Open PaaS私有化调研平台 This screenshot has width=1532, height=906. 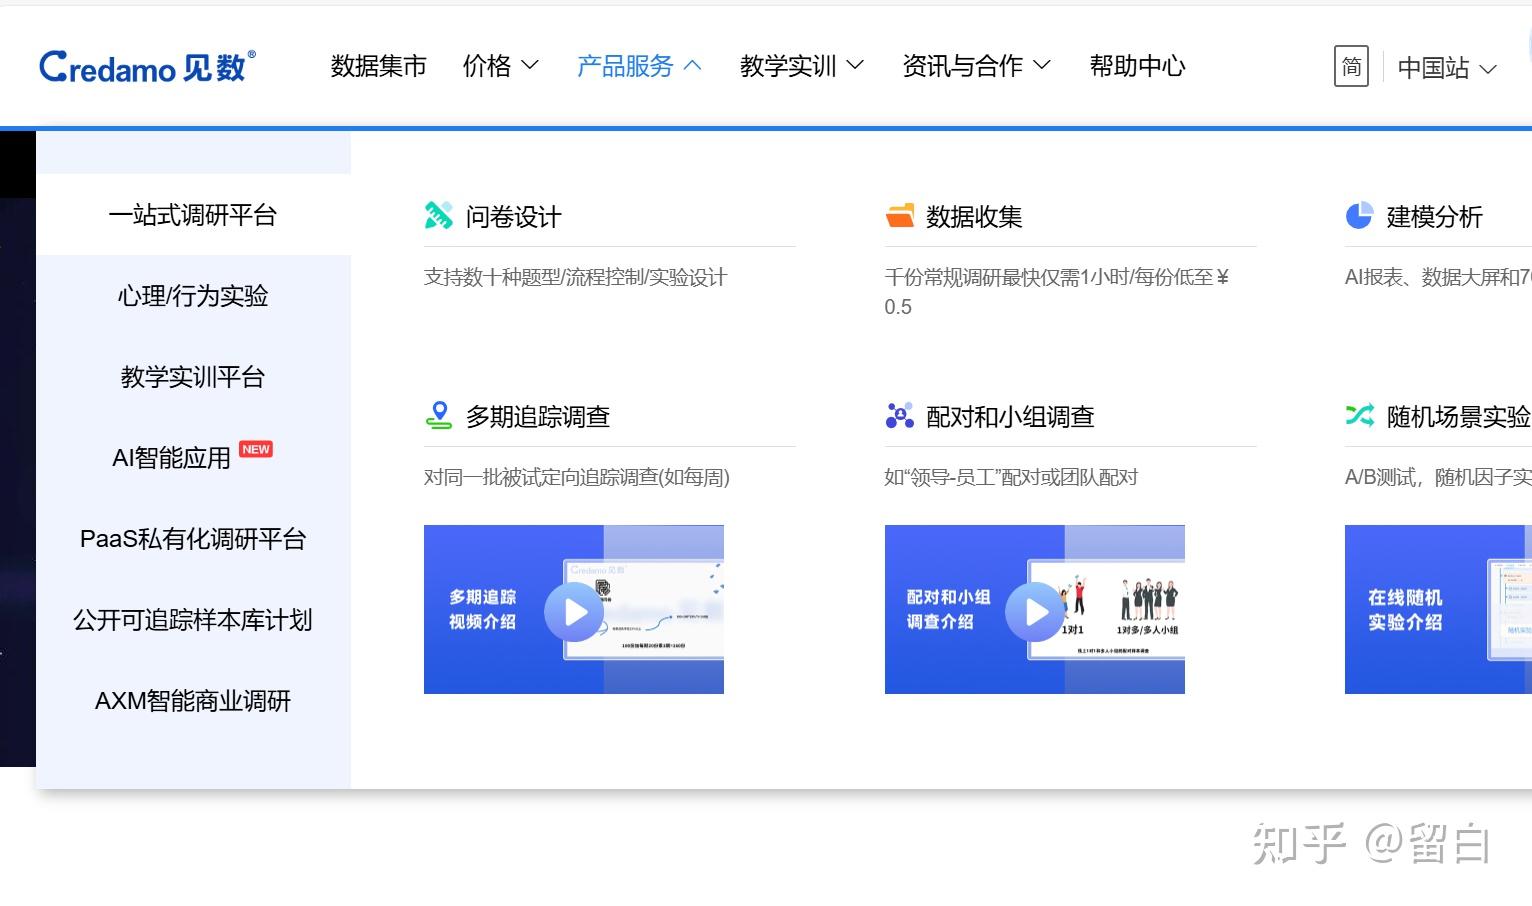(192, 539)
